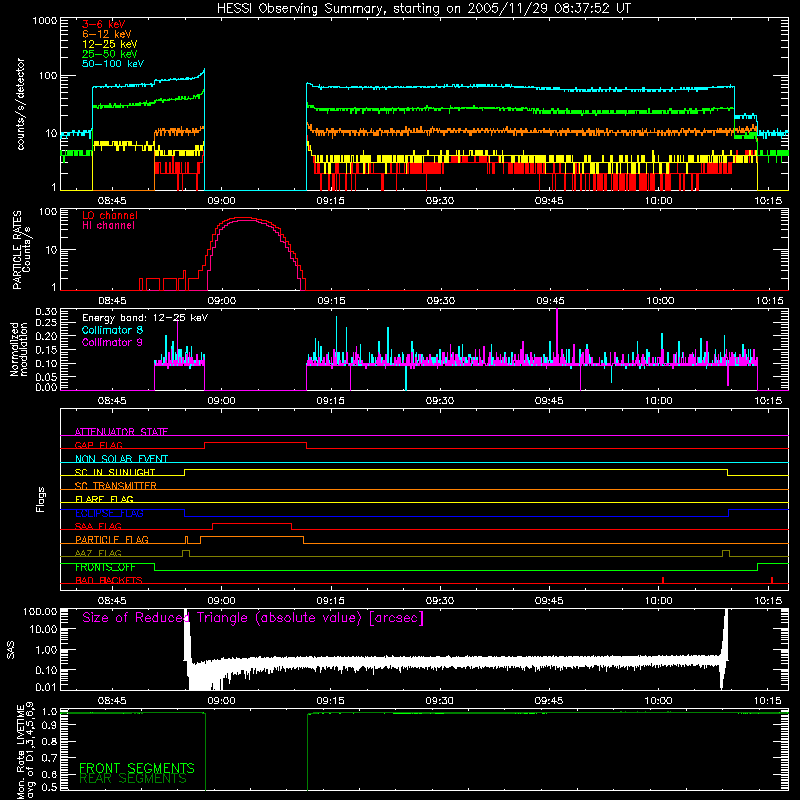
Task: Select the orange 6-12 keV legend label
Action: [x=107, y=34]
